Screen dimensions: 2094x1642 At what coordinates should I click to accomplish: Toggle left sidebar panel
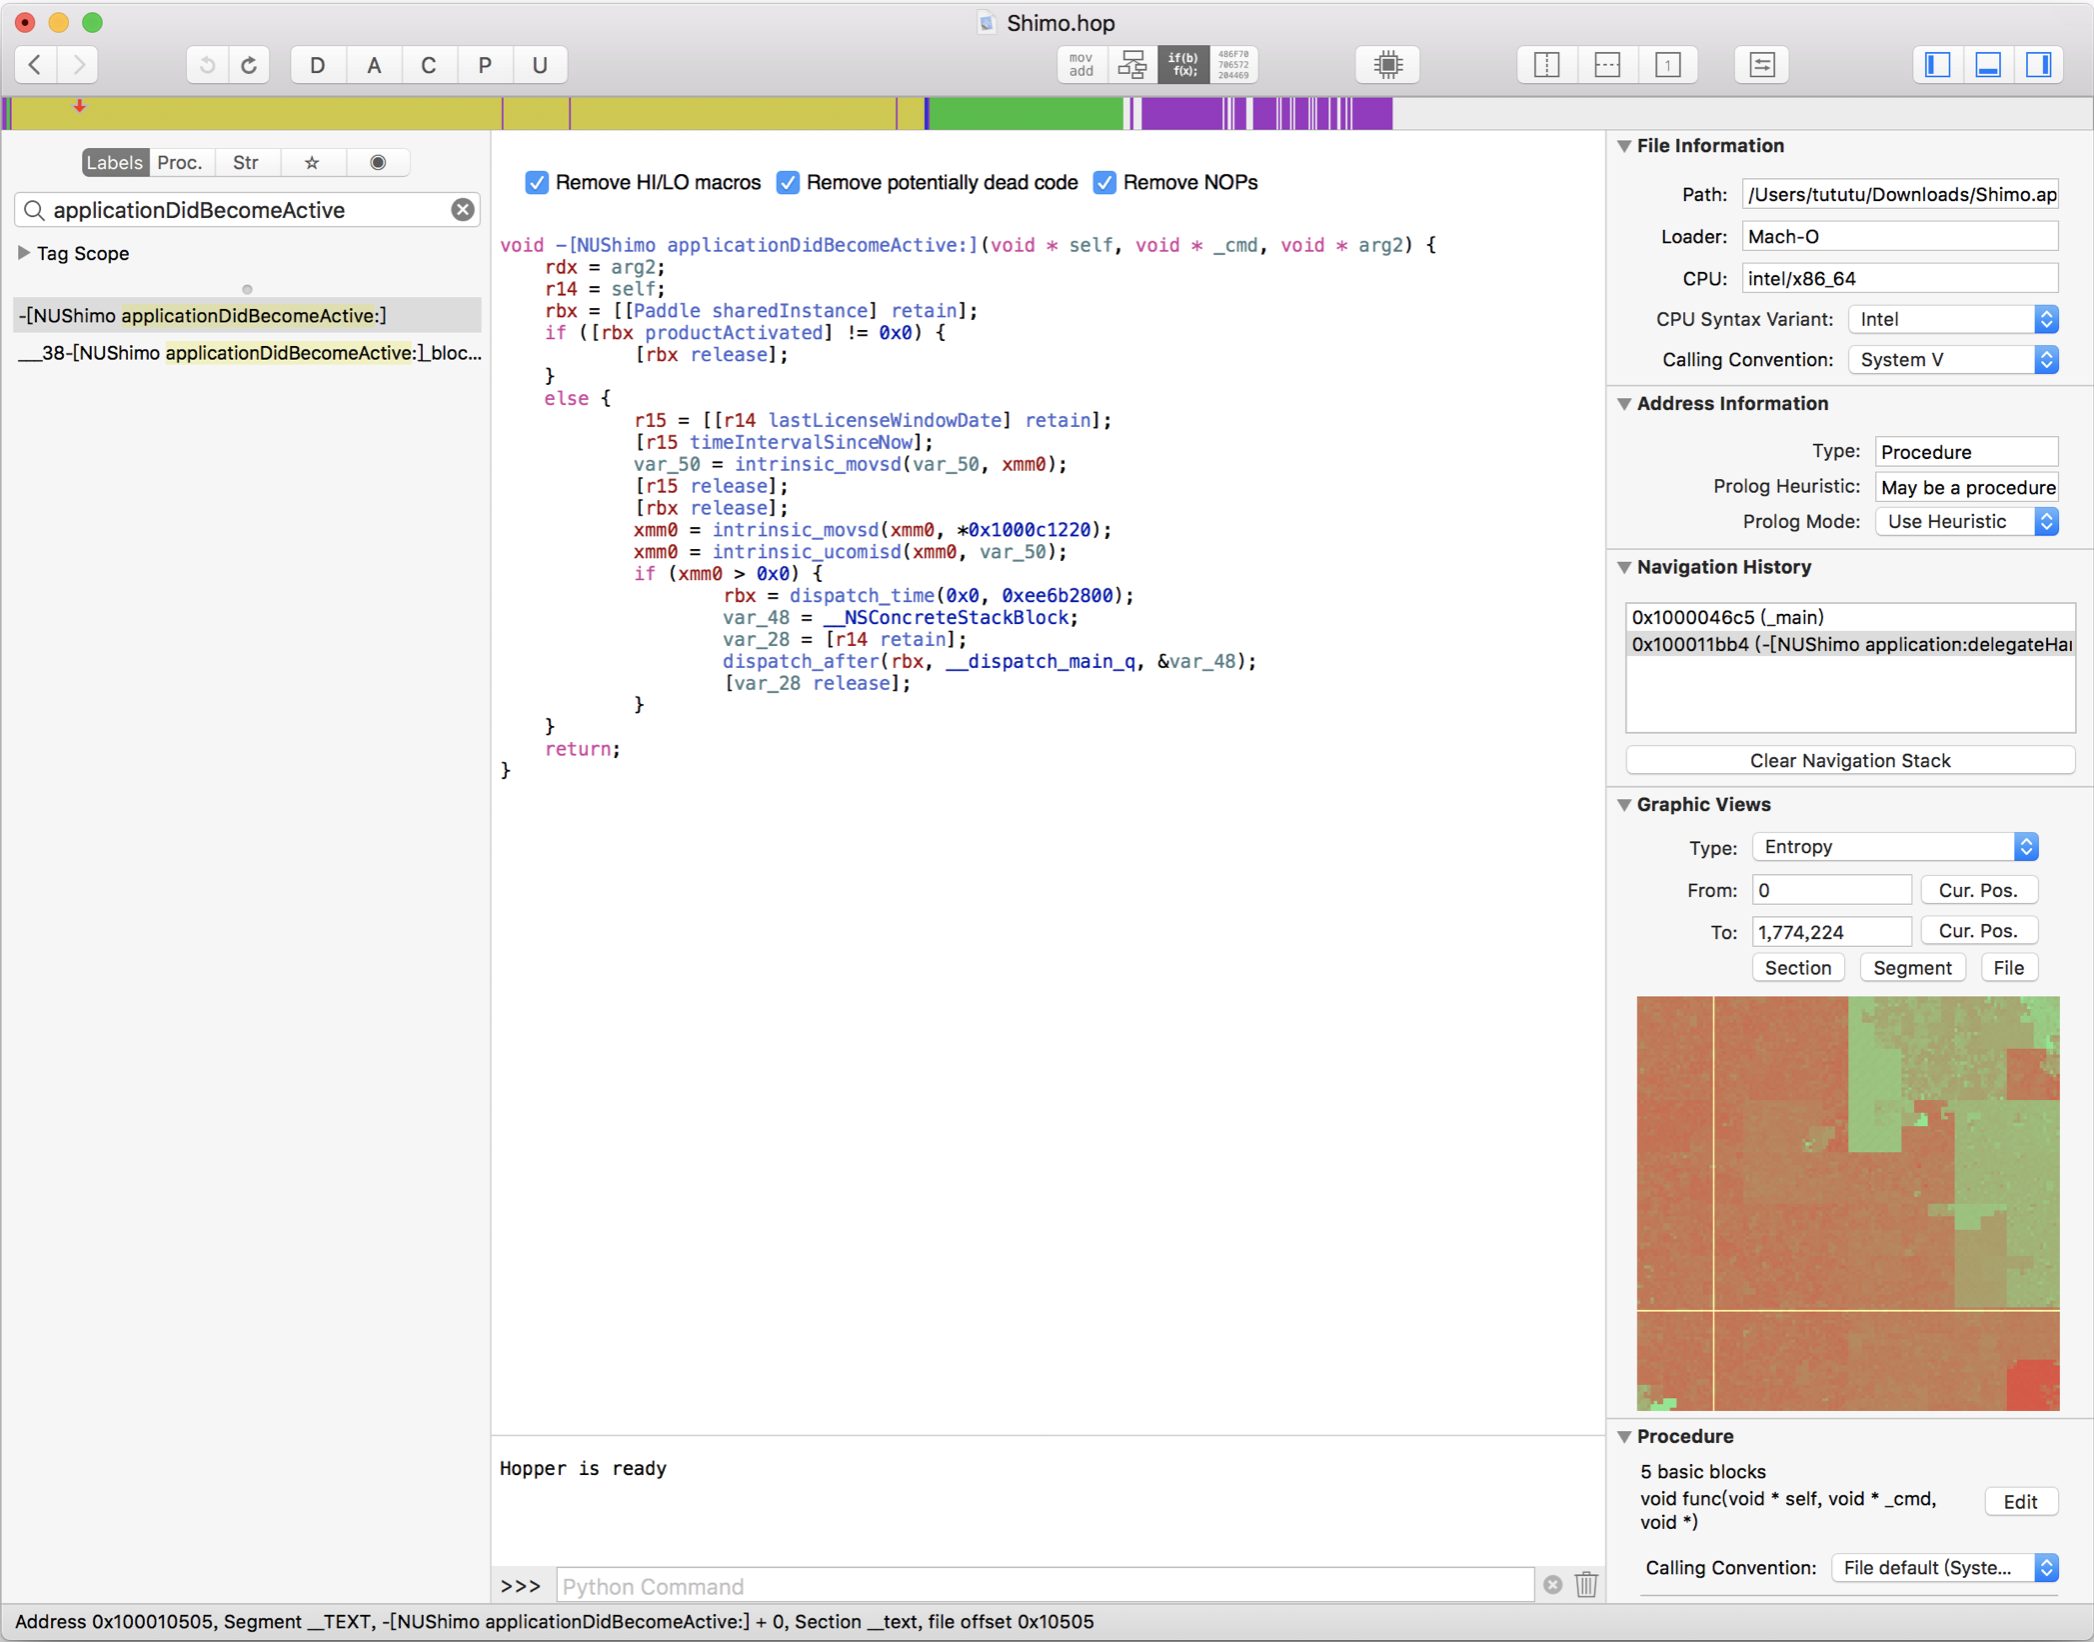[1938, 65]
